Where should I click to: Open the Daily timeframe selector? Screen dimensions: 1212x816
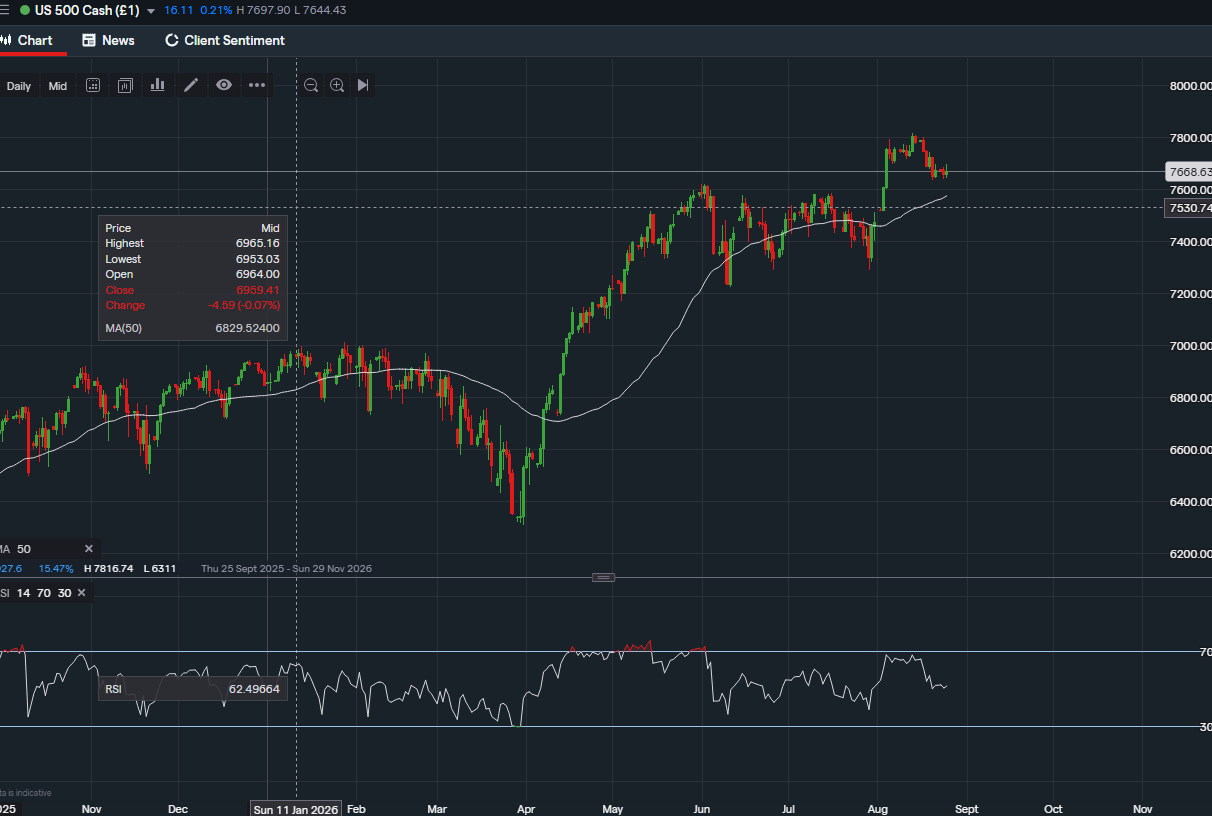pos(19,86)
